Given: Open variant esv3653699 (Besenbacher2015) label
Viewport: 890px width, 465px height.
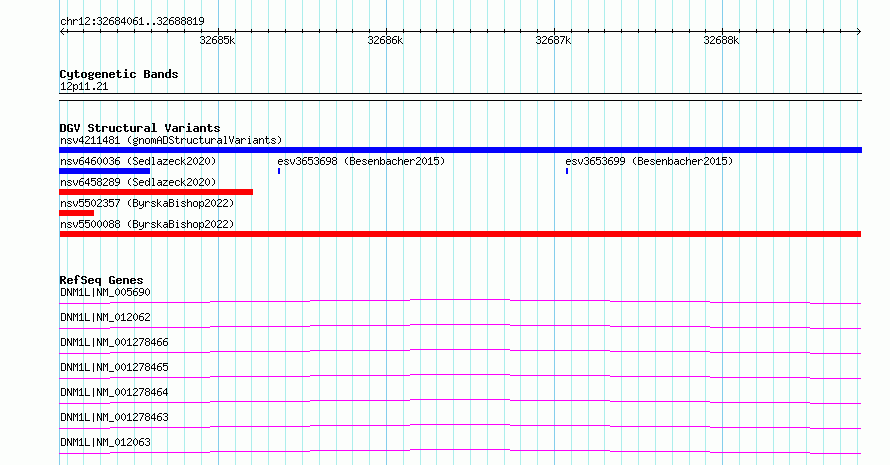Looking at the screenshot, I should coord(649,161).
